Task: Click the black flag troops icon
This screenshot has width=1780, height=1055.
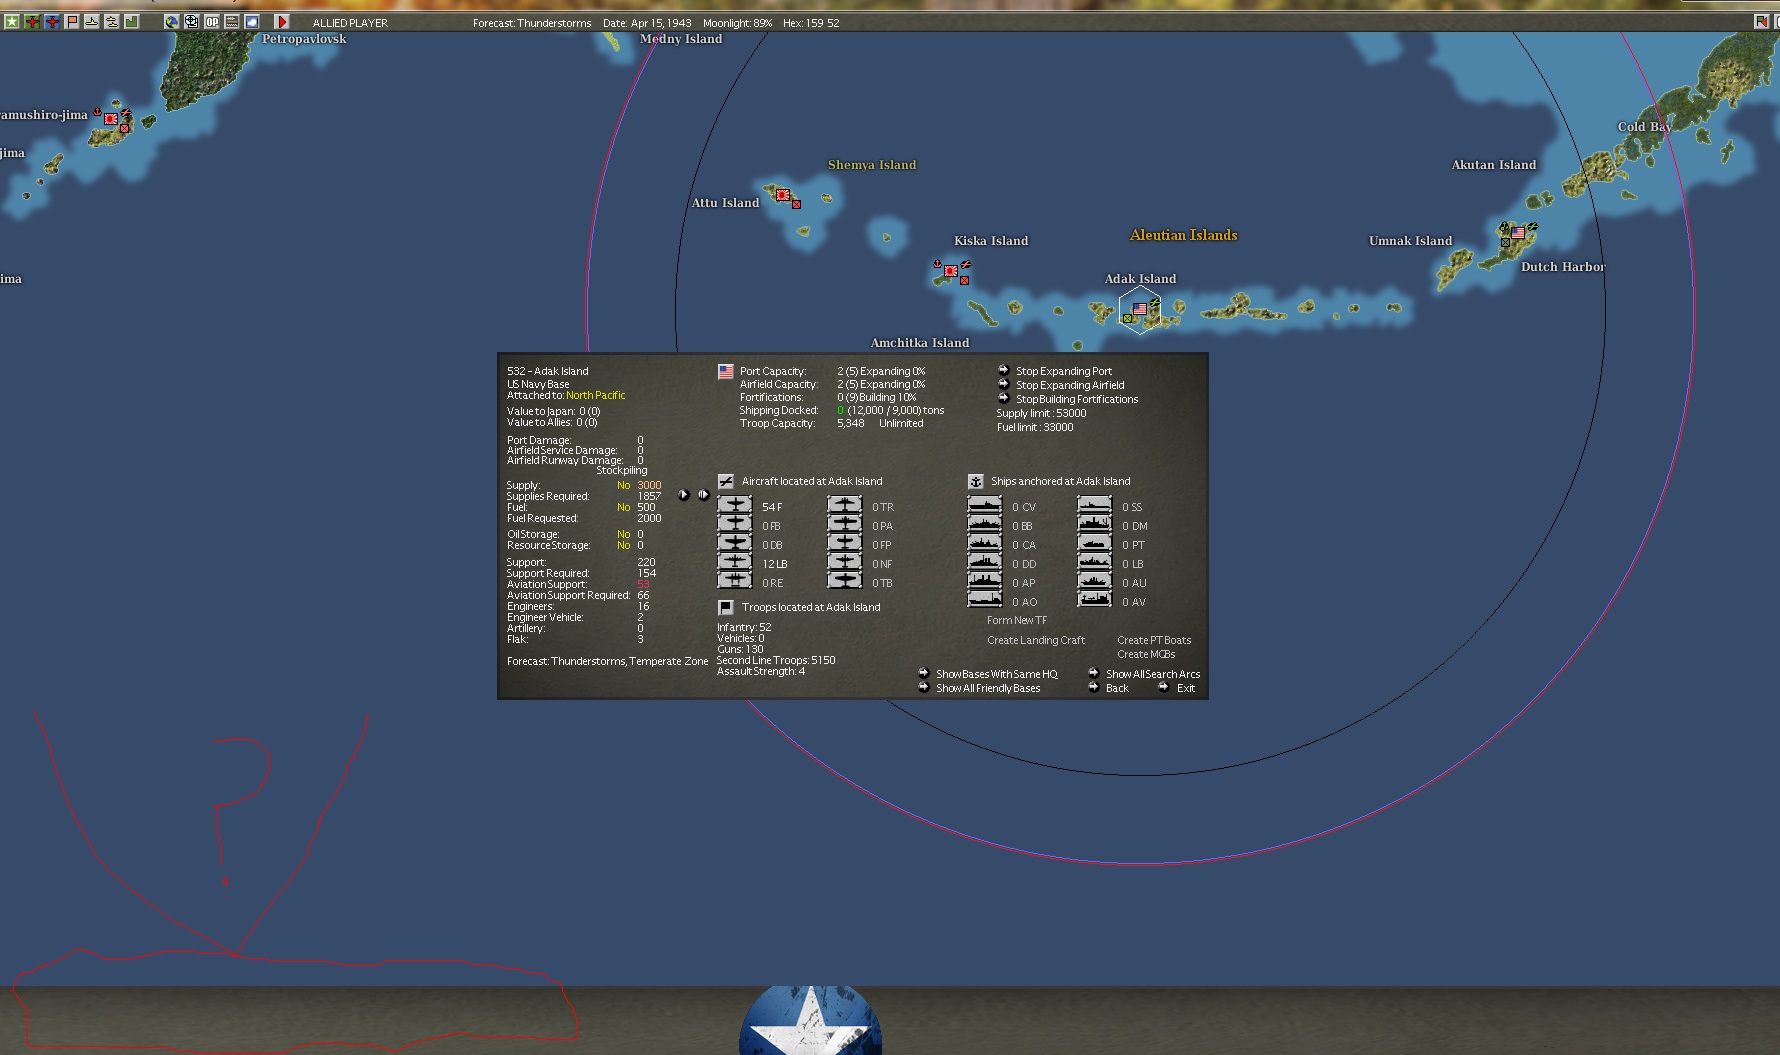Action: (726, 607)
